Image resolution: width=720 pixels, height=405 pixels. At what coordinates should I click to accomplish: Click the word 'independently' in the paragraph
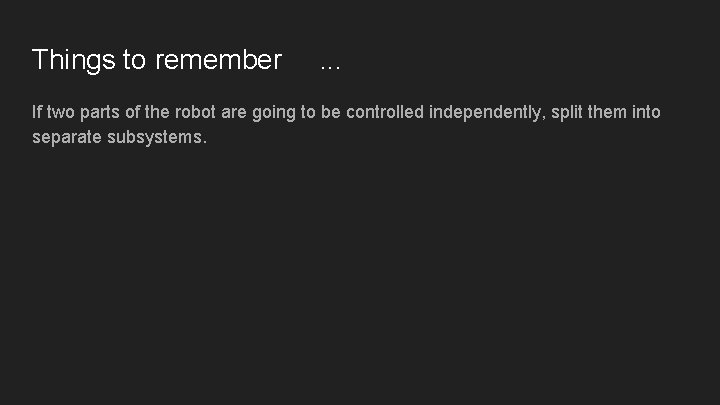point(485,113)
